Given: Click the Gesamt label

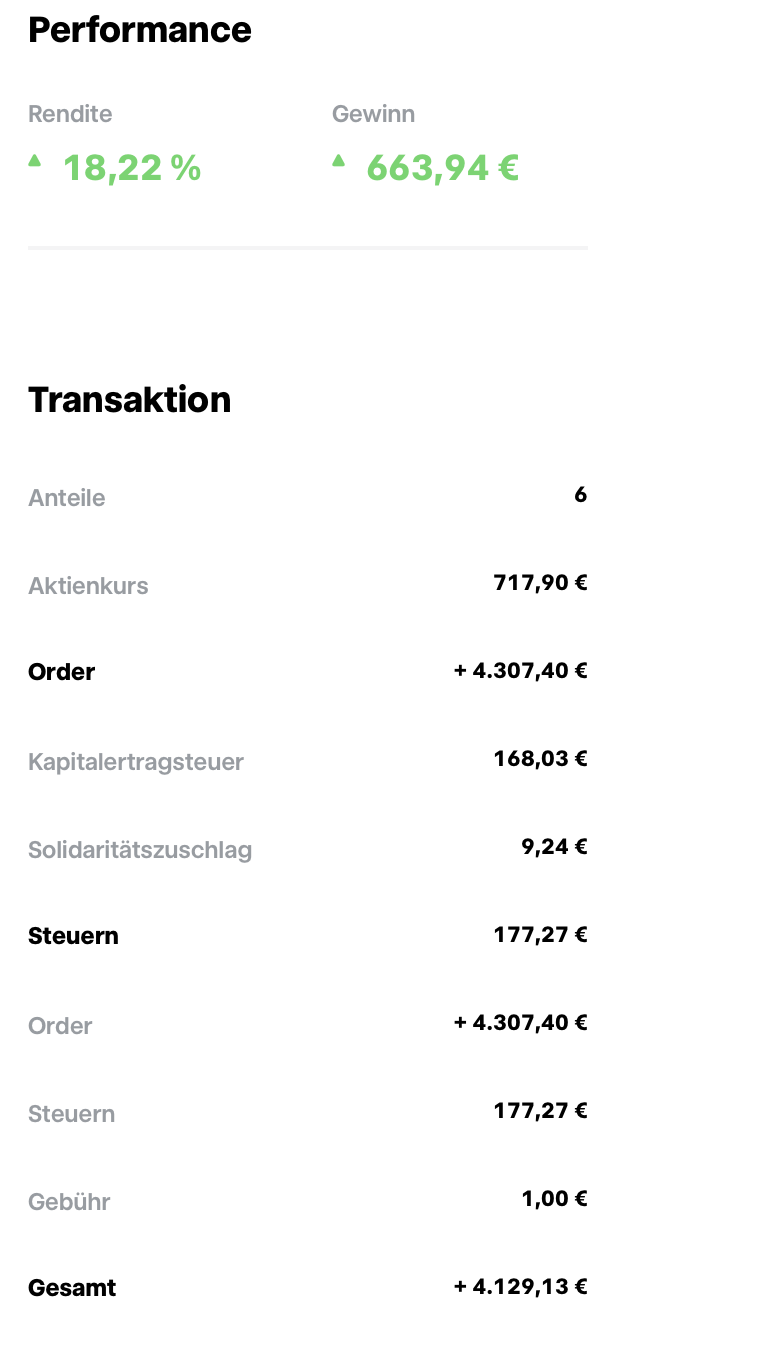Looking at the screenshot, I should (72, 1288).
